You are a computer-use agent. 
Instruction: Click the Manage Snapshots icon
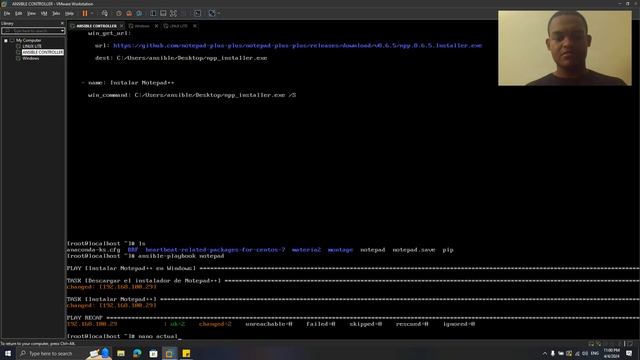[139, 13]
